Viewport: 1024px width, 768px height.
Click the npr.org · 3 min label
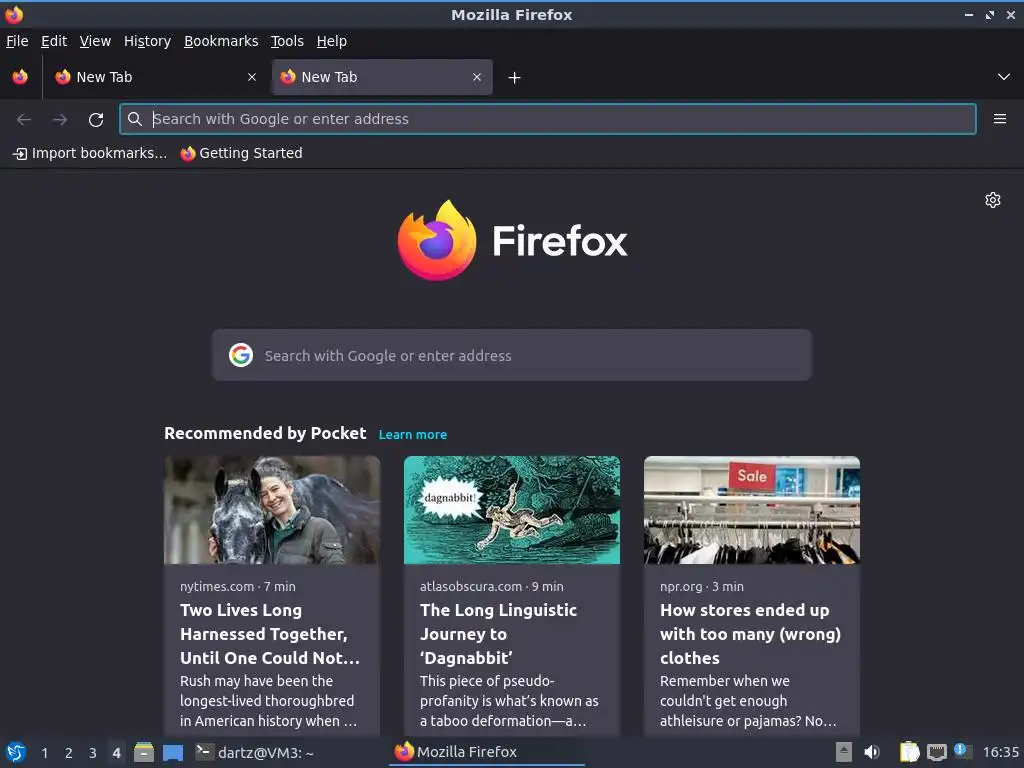click(x=701, y=586)
